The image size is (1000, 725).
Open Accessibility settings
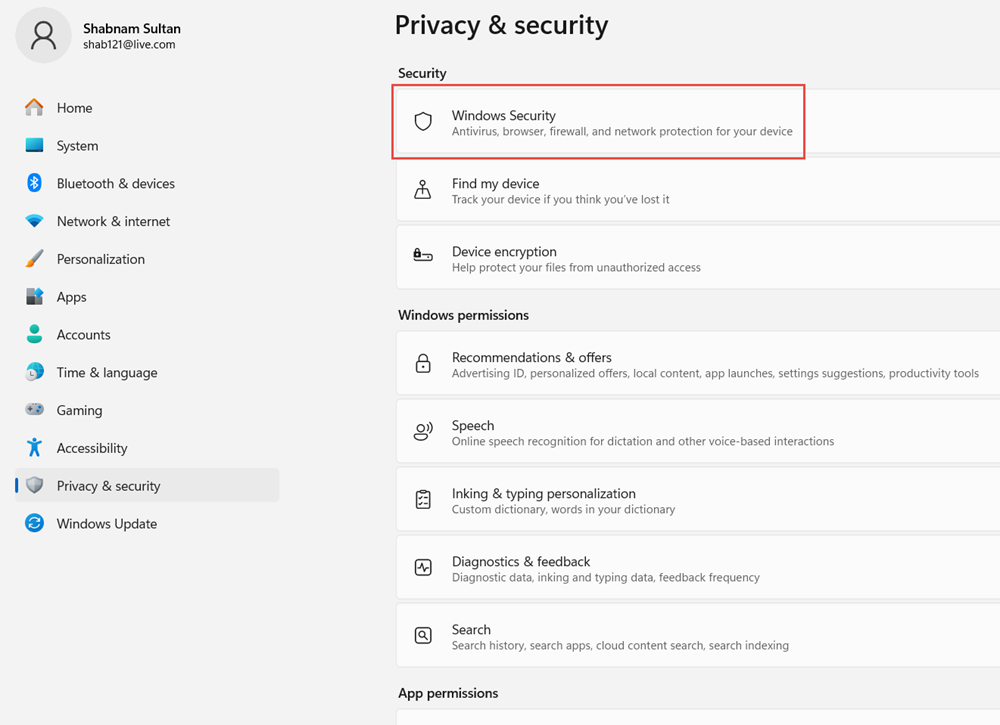click(147, 448)
